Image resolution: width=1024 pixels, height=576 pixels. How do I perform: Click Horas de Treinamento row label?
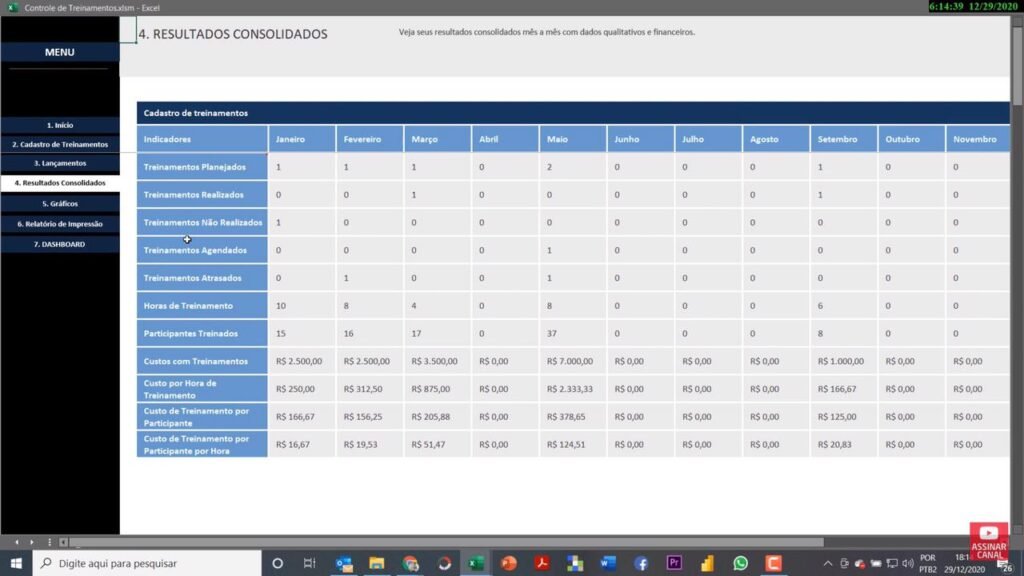(202, 306)
